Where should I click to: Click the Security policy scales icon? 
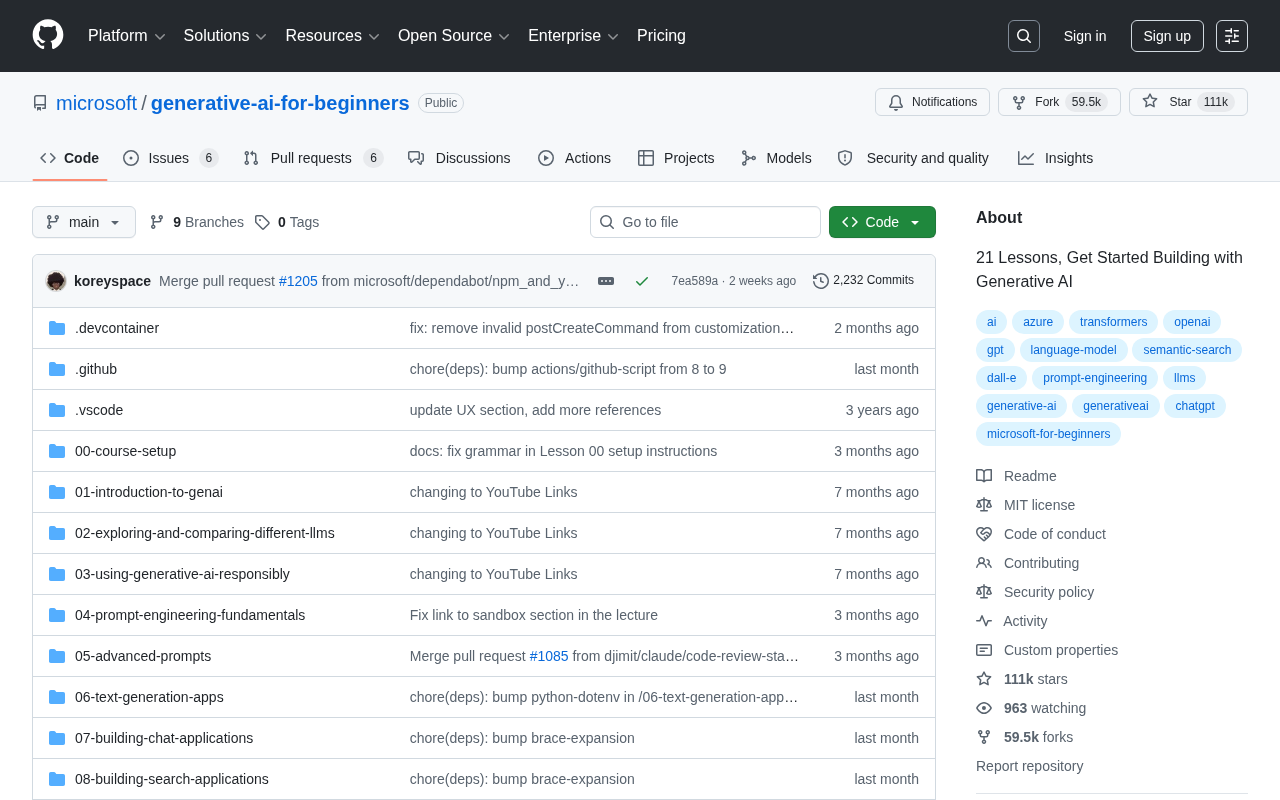[x=984, y=592]
